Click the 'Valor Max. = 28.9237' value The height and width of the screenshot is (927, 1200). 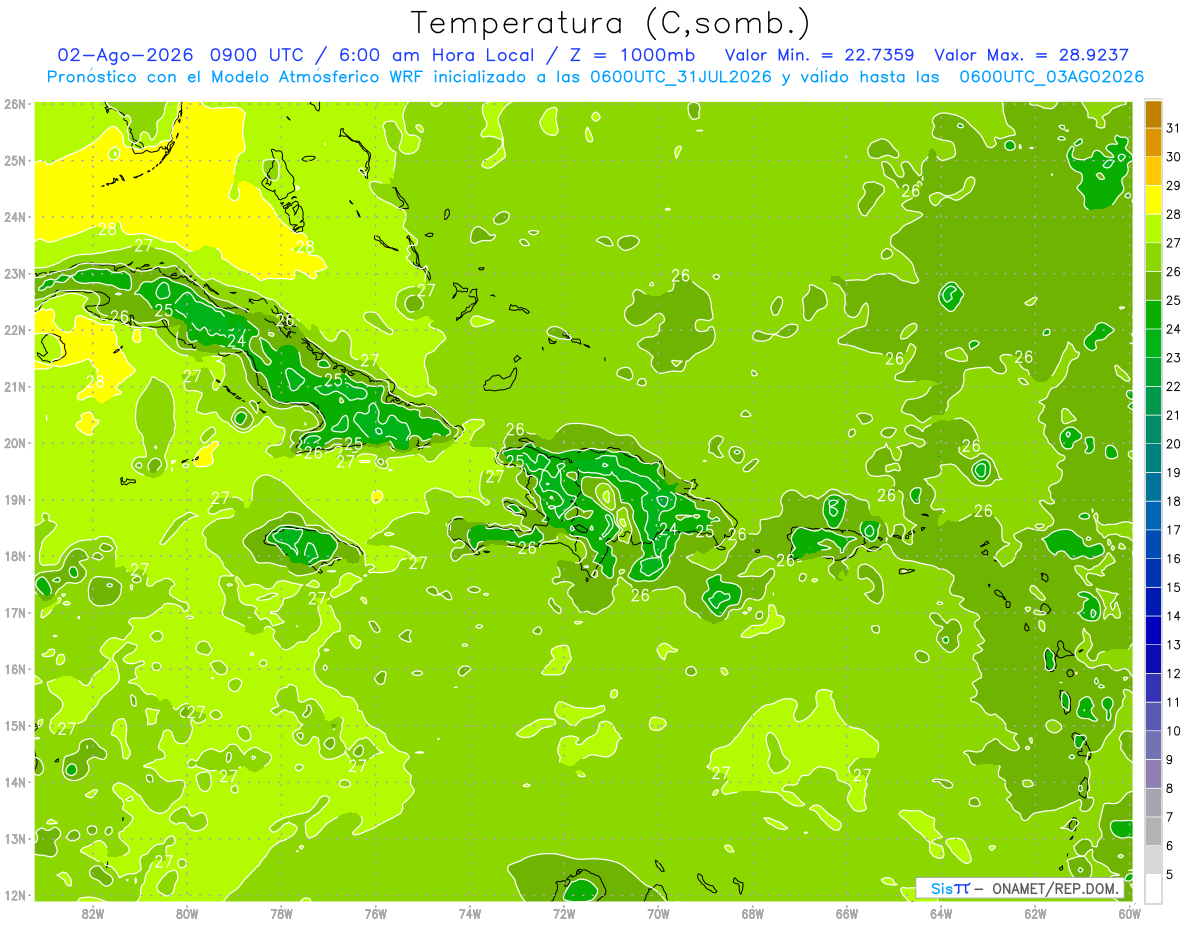tap(1031, 55)
